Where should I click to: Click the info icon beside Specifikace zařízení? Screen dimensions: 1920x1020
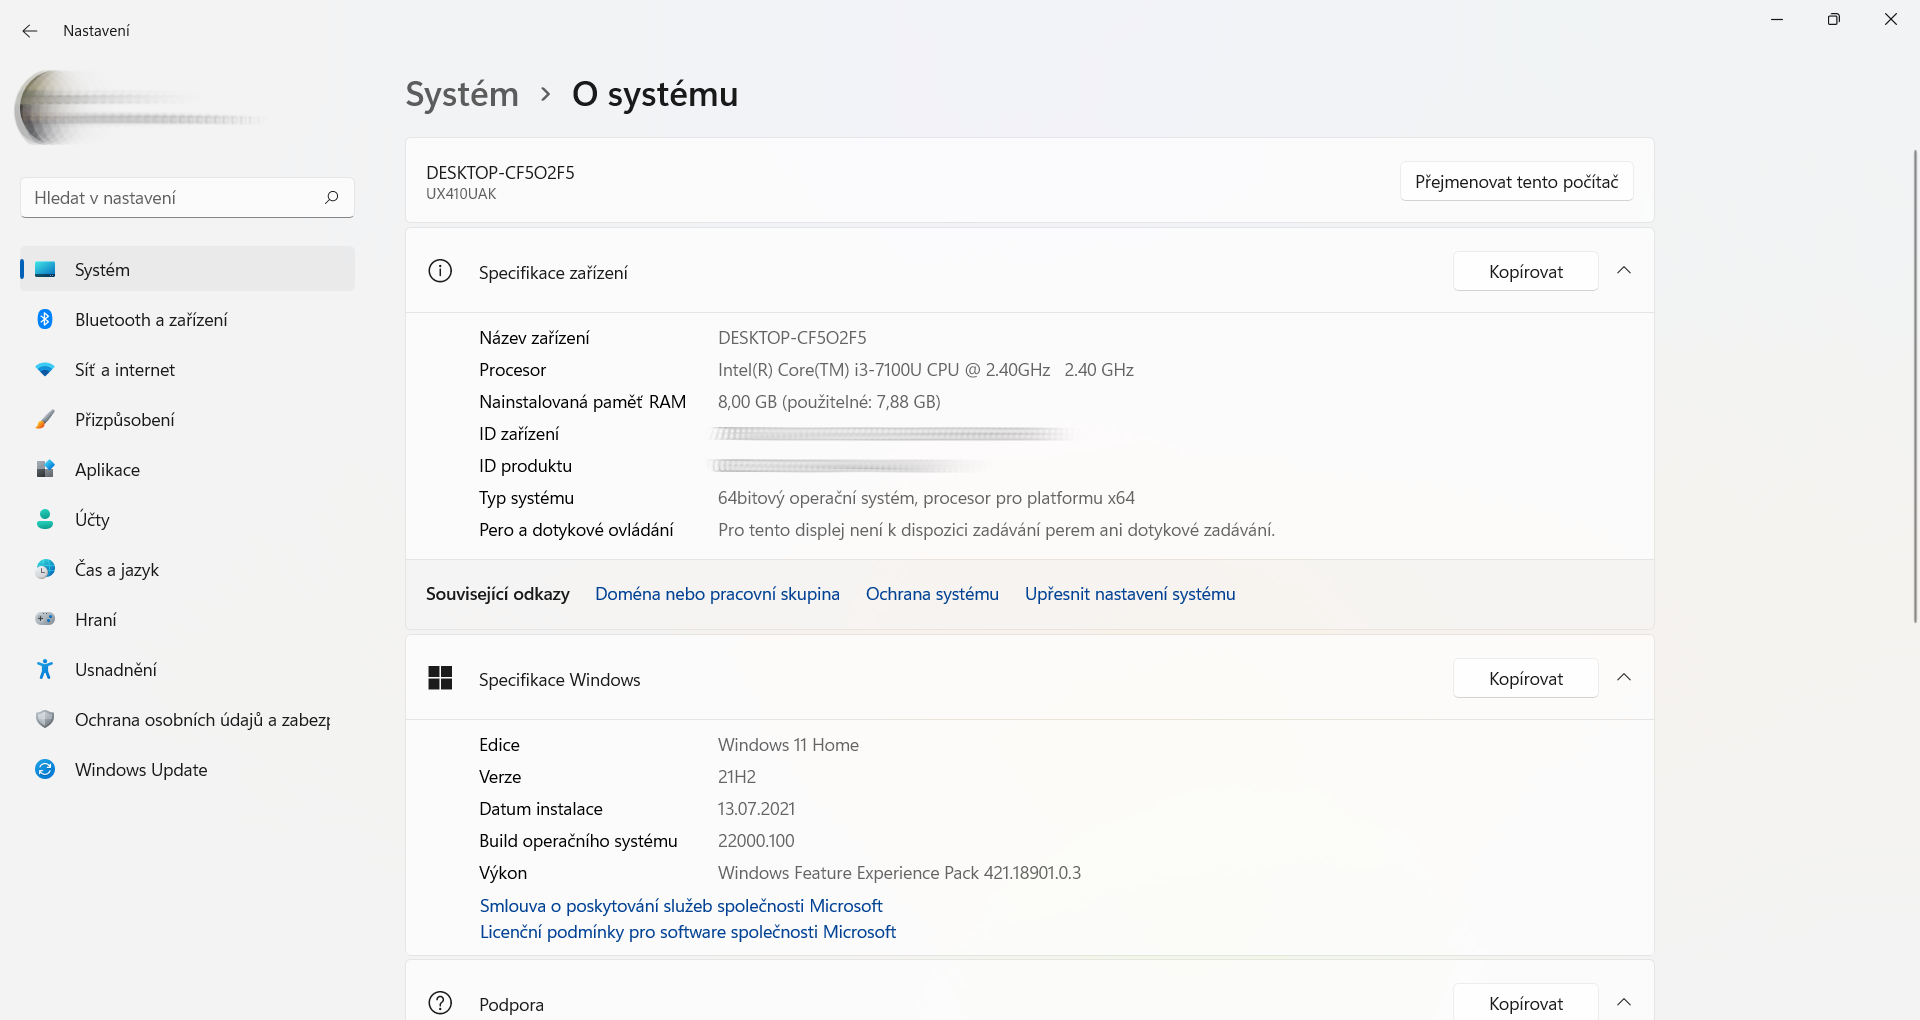pos(440,271)
